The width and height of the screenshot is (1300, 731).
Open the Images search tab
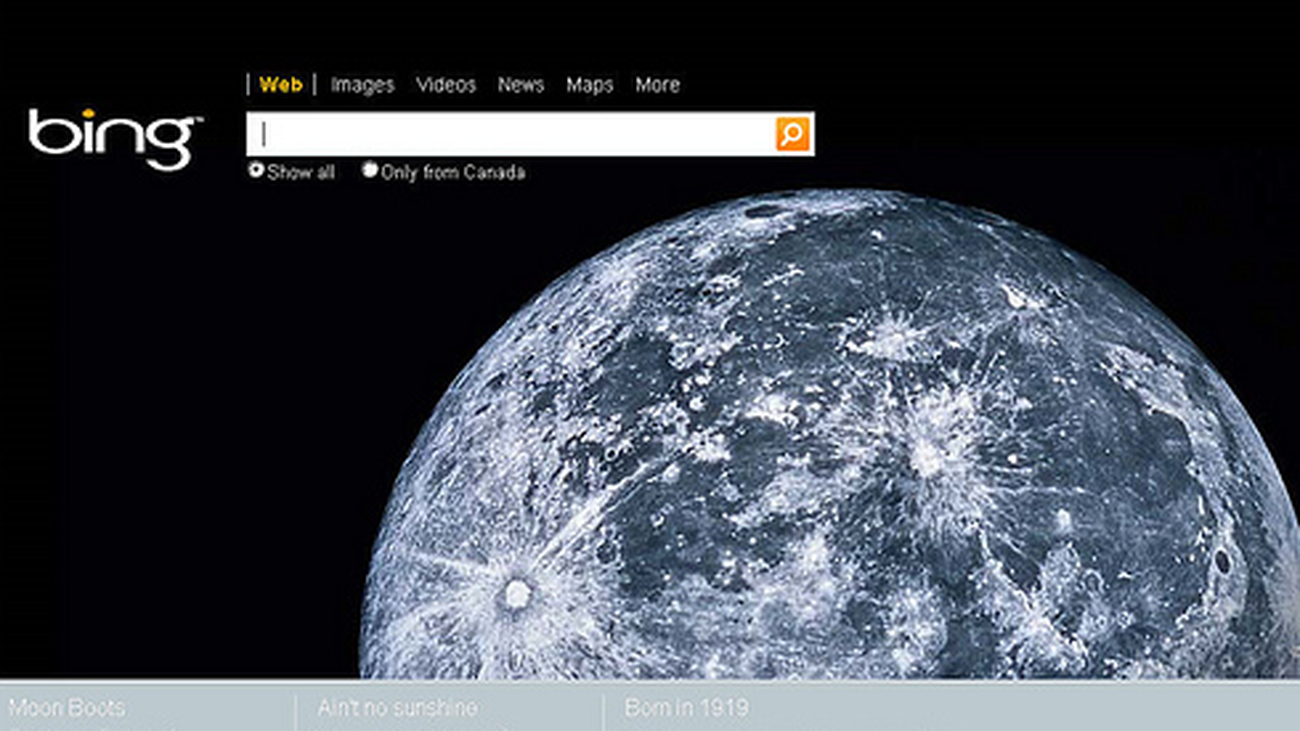point(362,85)
